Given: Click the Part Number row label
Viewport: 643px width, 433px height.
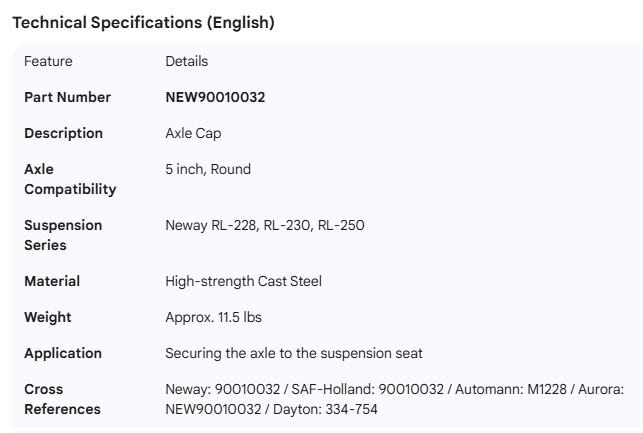Looking at the screenshot, I should 67,97.
